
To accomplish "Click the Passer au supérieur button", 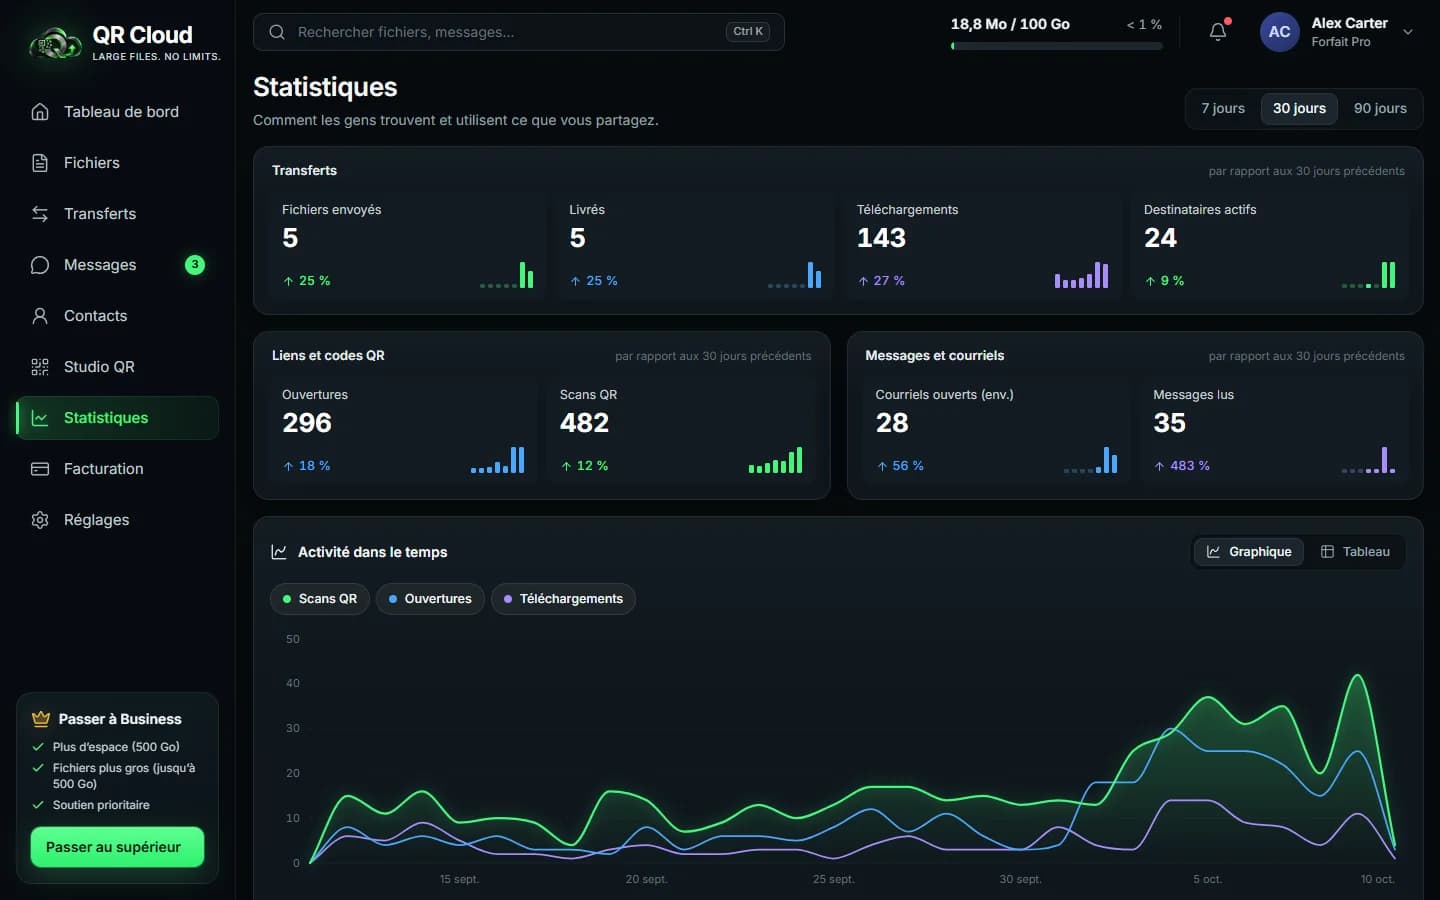I will [117, 847].
